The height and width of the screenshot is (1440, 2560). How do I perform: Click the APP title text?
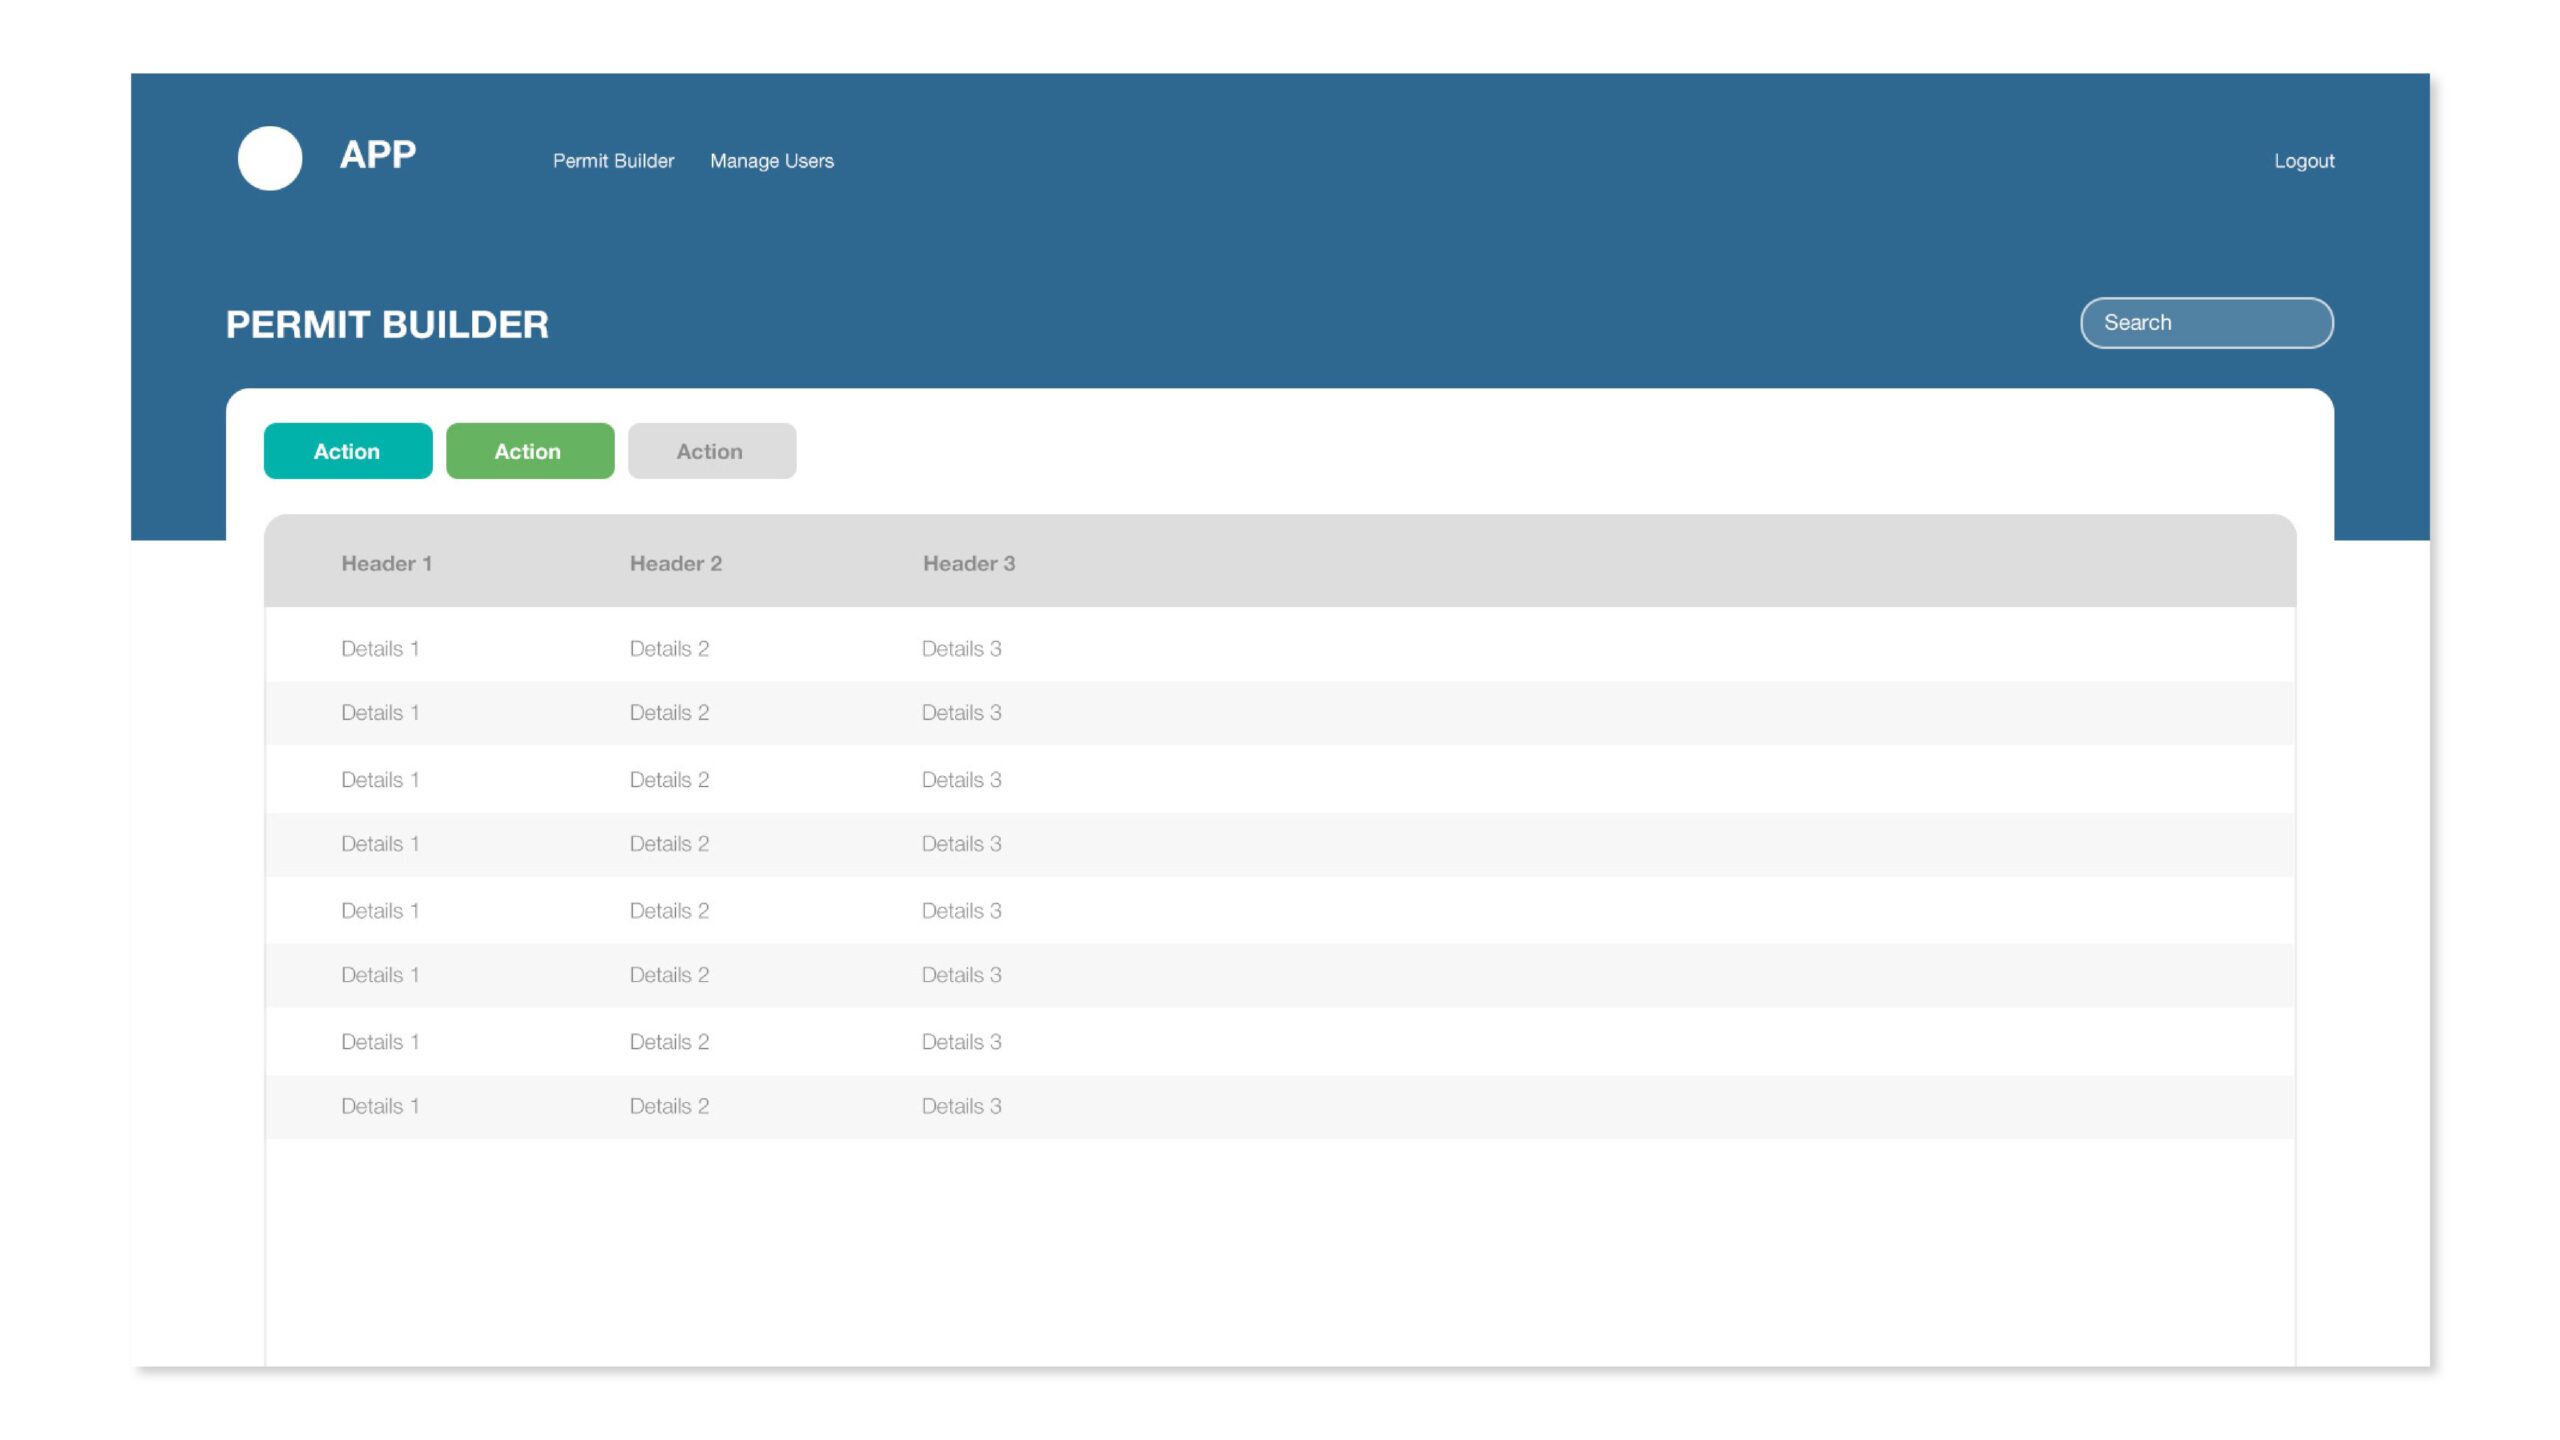(x=378, y=155)
